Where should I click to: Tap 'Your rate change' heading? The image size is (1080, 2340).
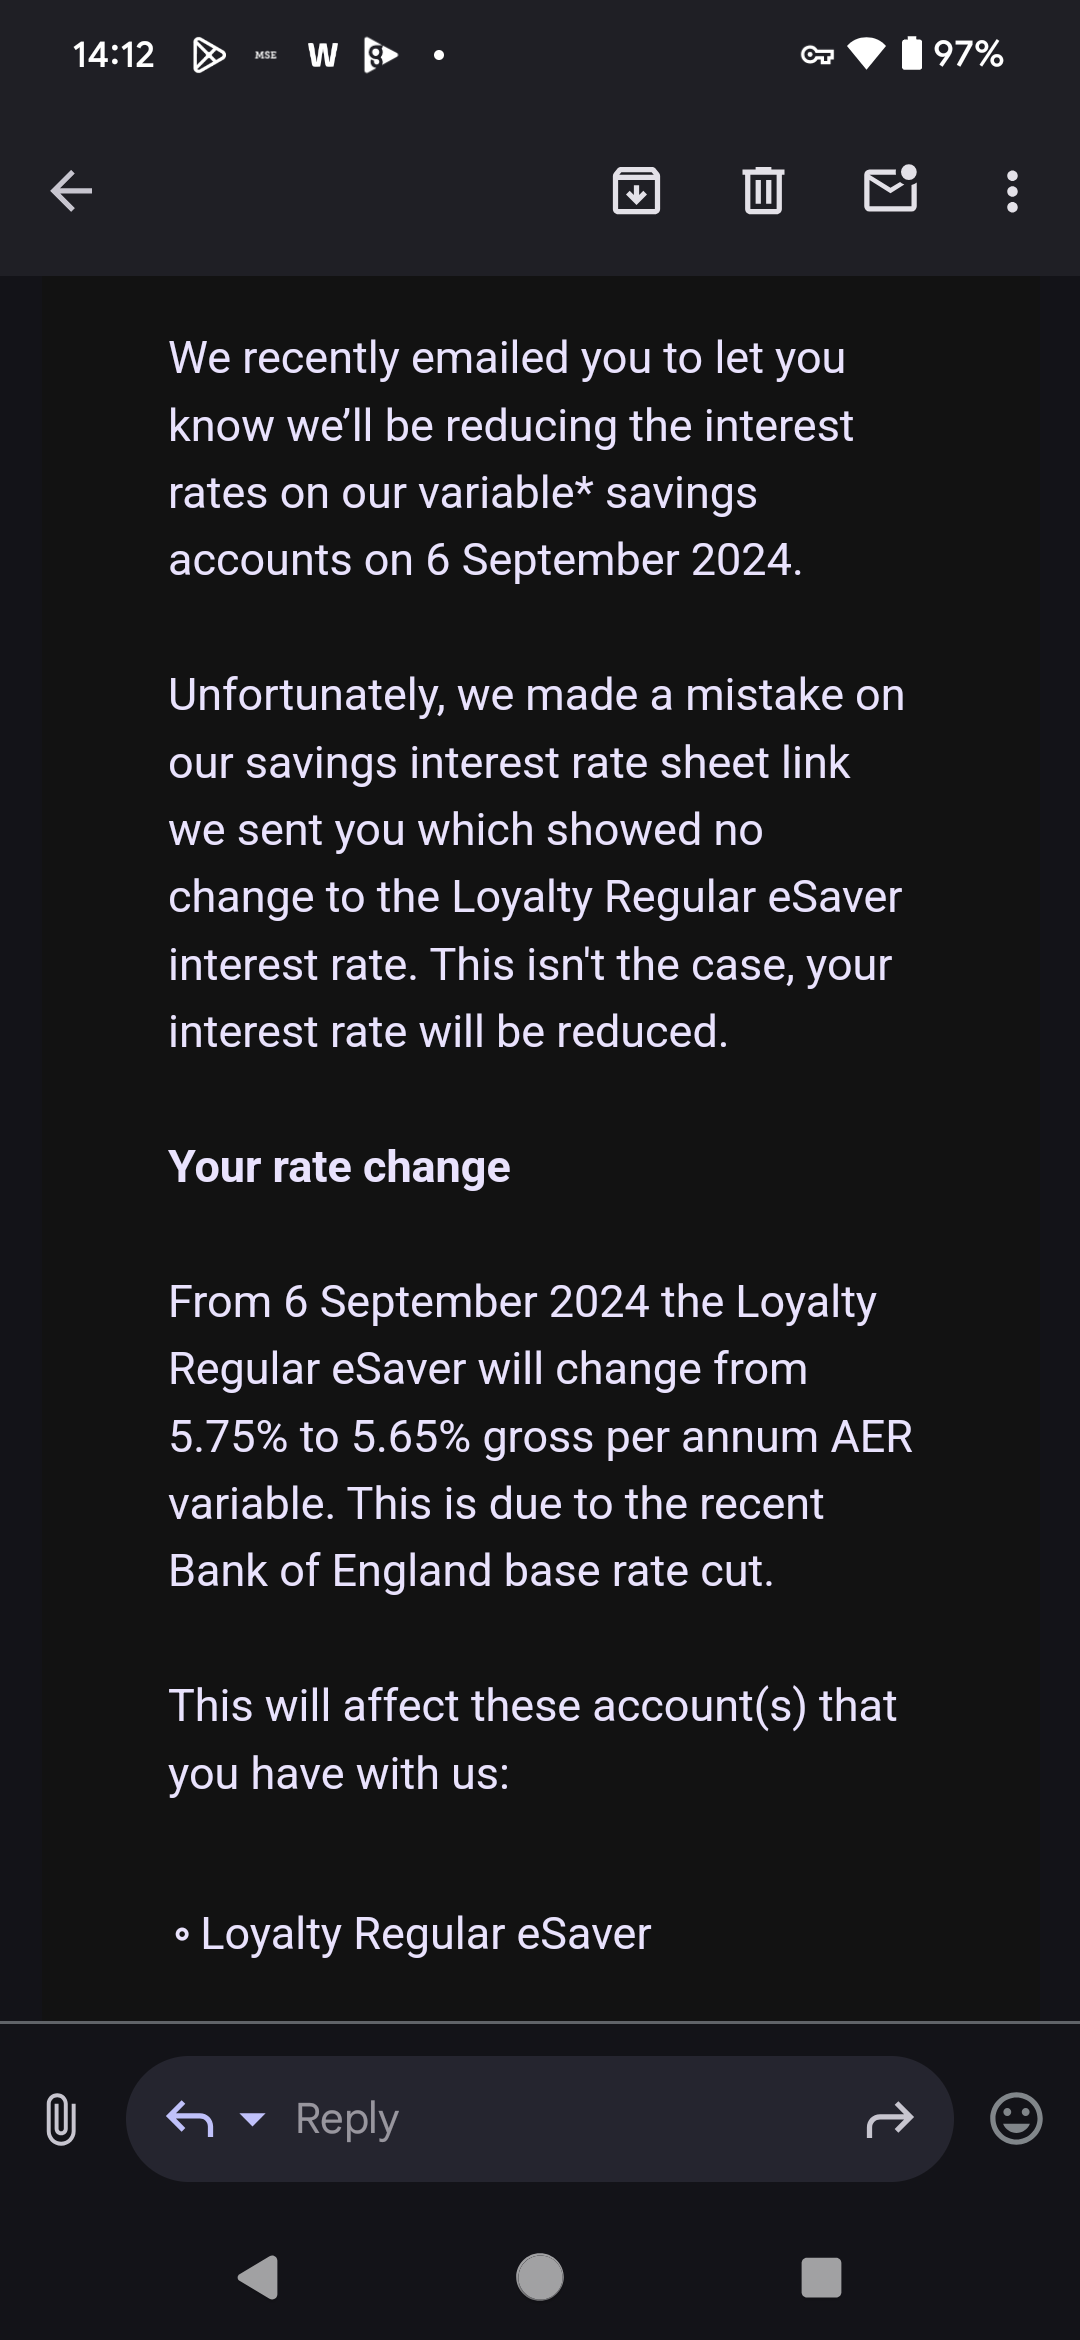click(x=339, y=1167)
